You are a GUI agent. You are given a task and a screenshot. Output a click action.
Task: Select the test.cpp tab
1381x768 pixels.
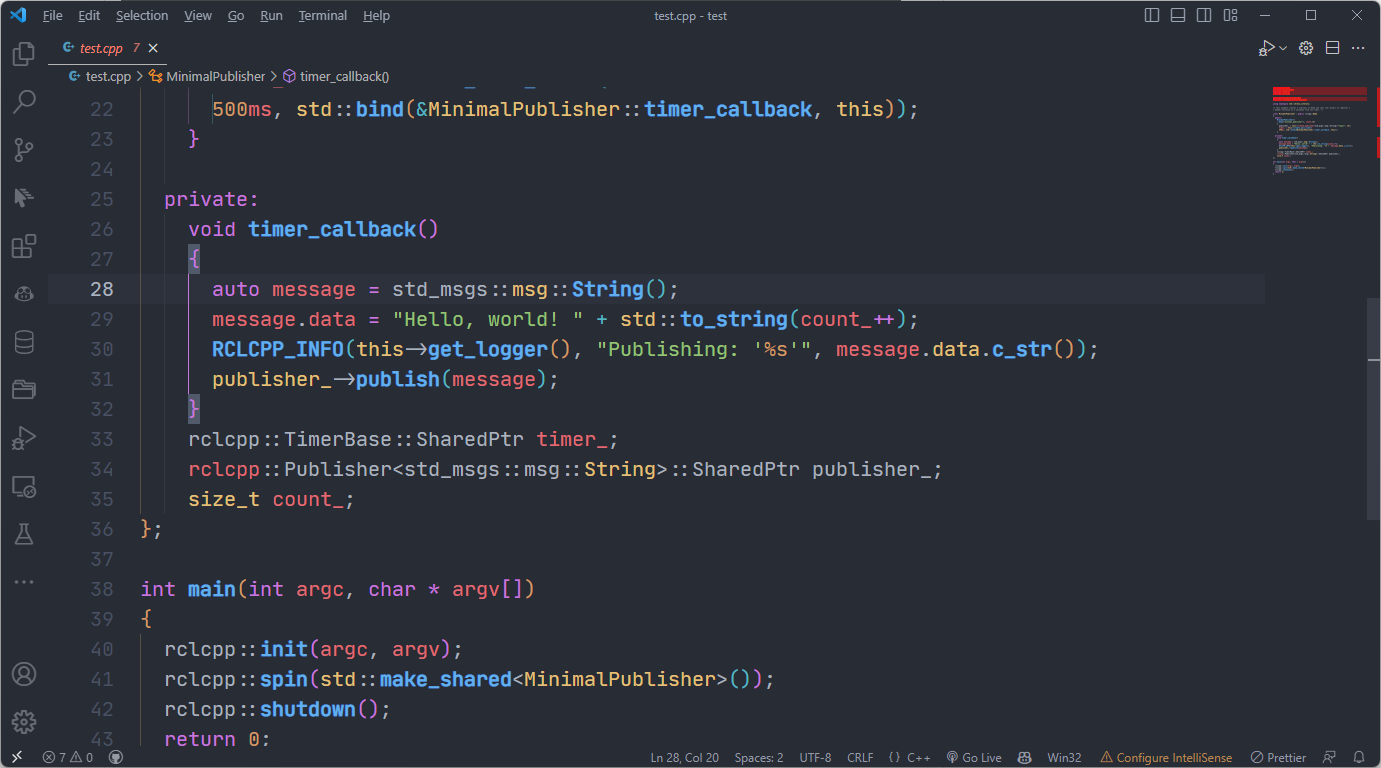[x=108, y=48]
